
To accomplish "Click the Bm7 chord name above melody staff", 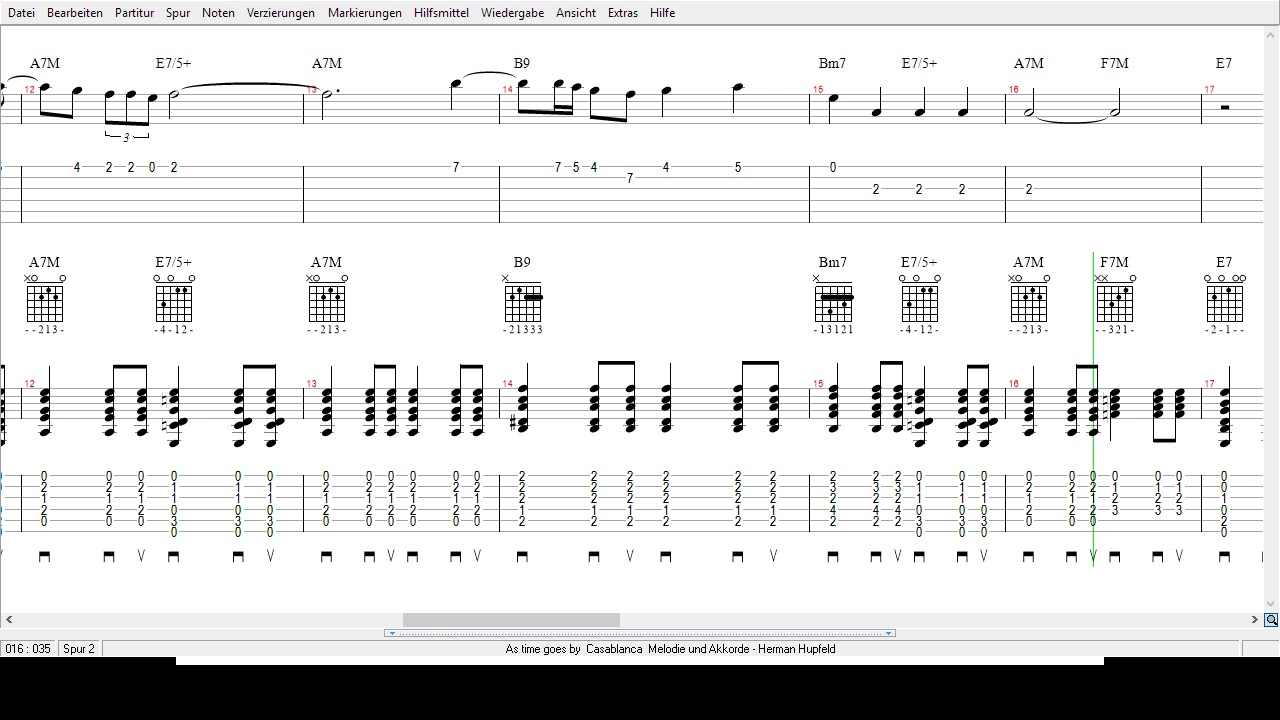I will click(x=832, y=63).
